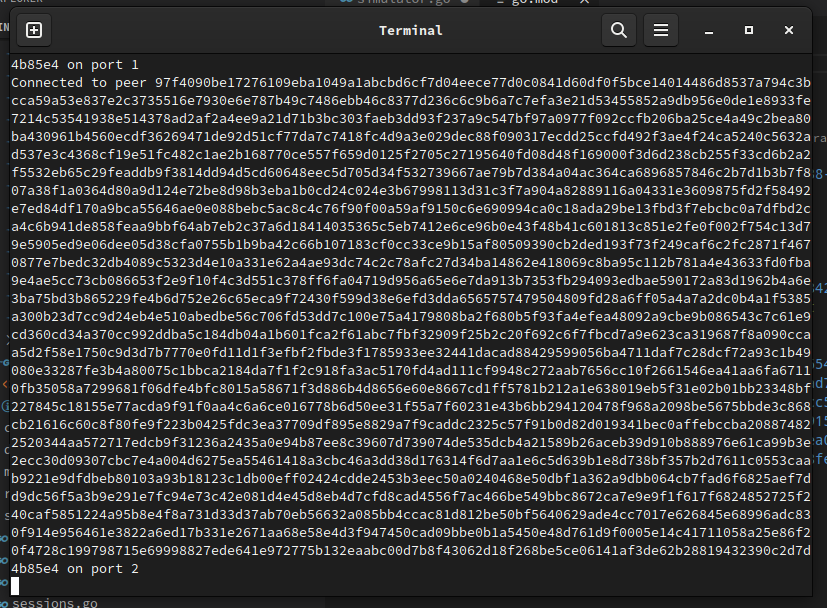Click the hex line starting with 'cb21616c60c8'

click(x=411, y=425)
